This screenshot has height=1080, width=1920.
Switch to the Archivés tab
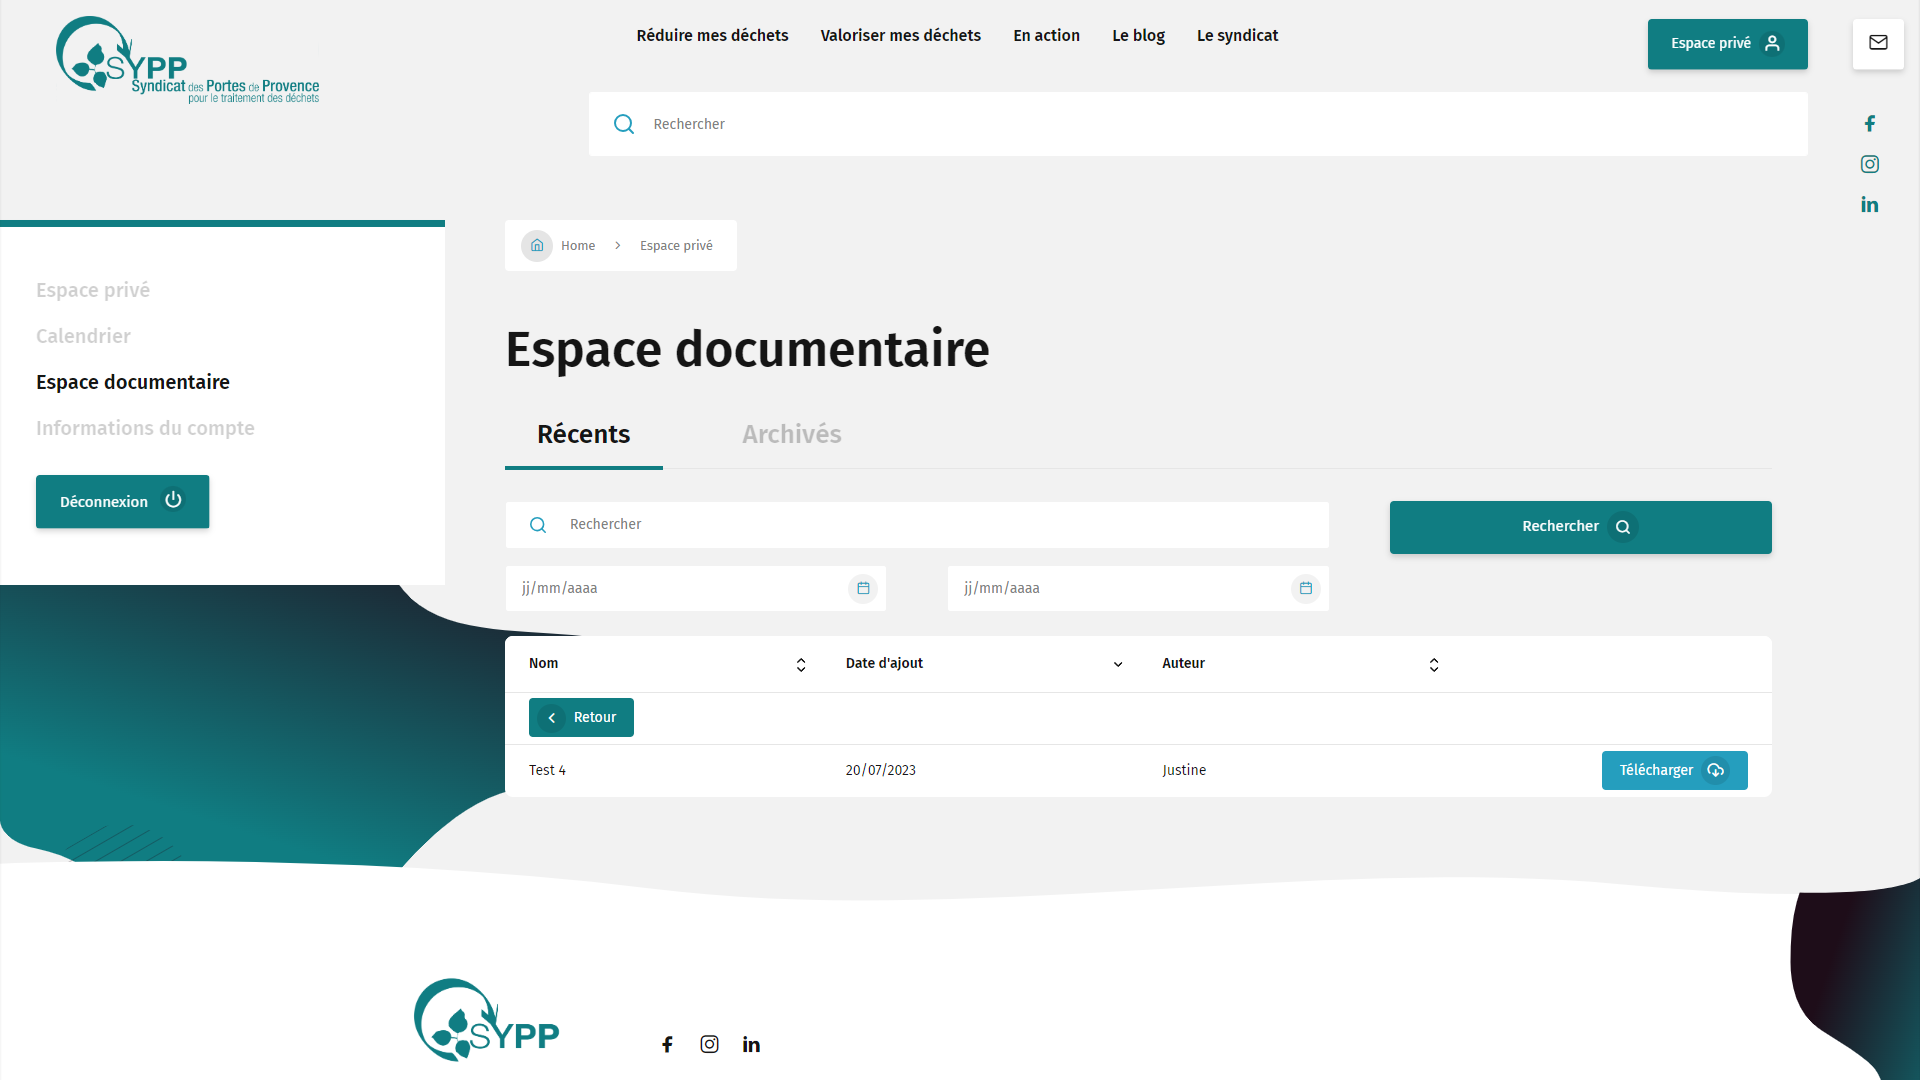791,434
